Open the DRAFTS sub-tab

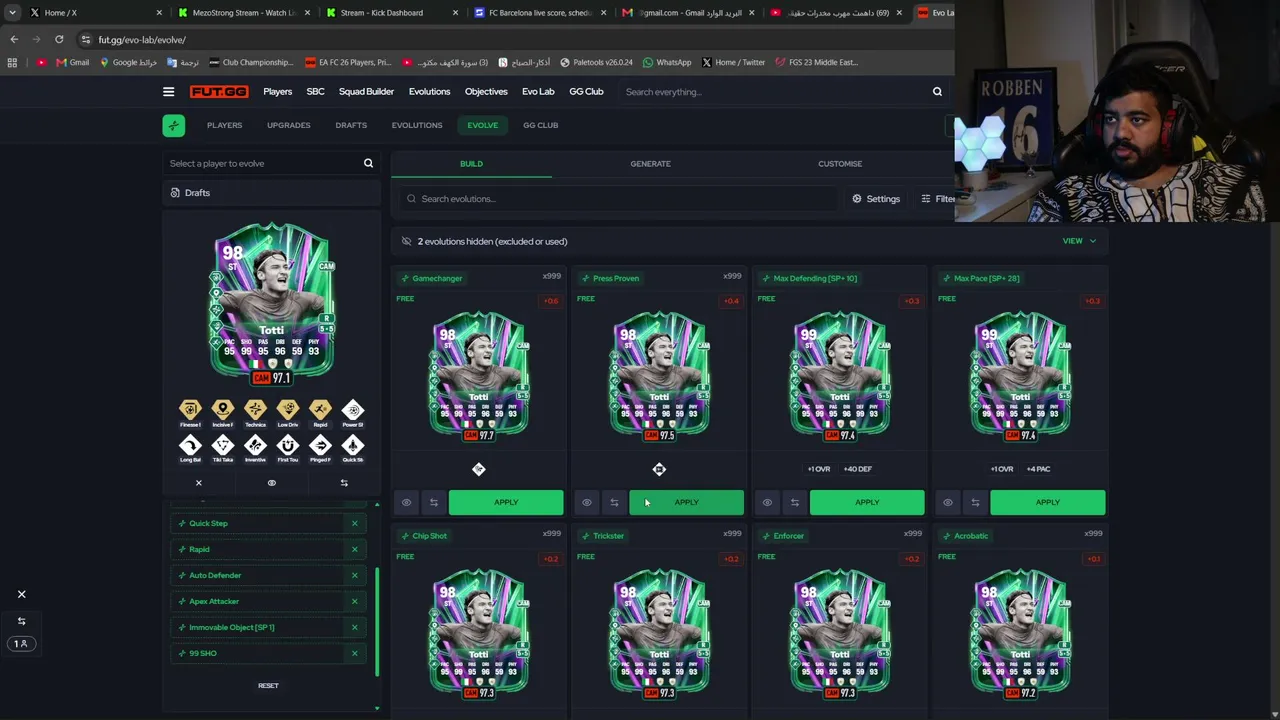(351, 125)
